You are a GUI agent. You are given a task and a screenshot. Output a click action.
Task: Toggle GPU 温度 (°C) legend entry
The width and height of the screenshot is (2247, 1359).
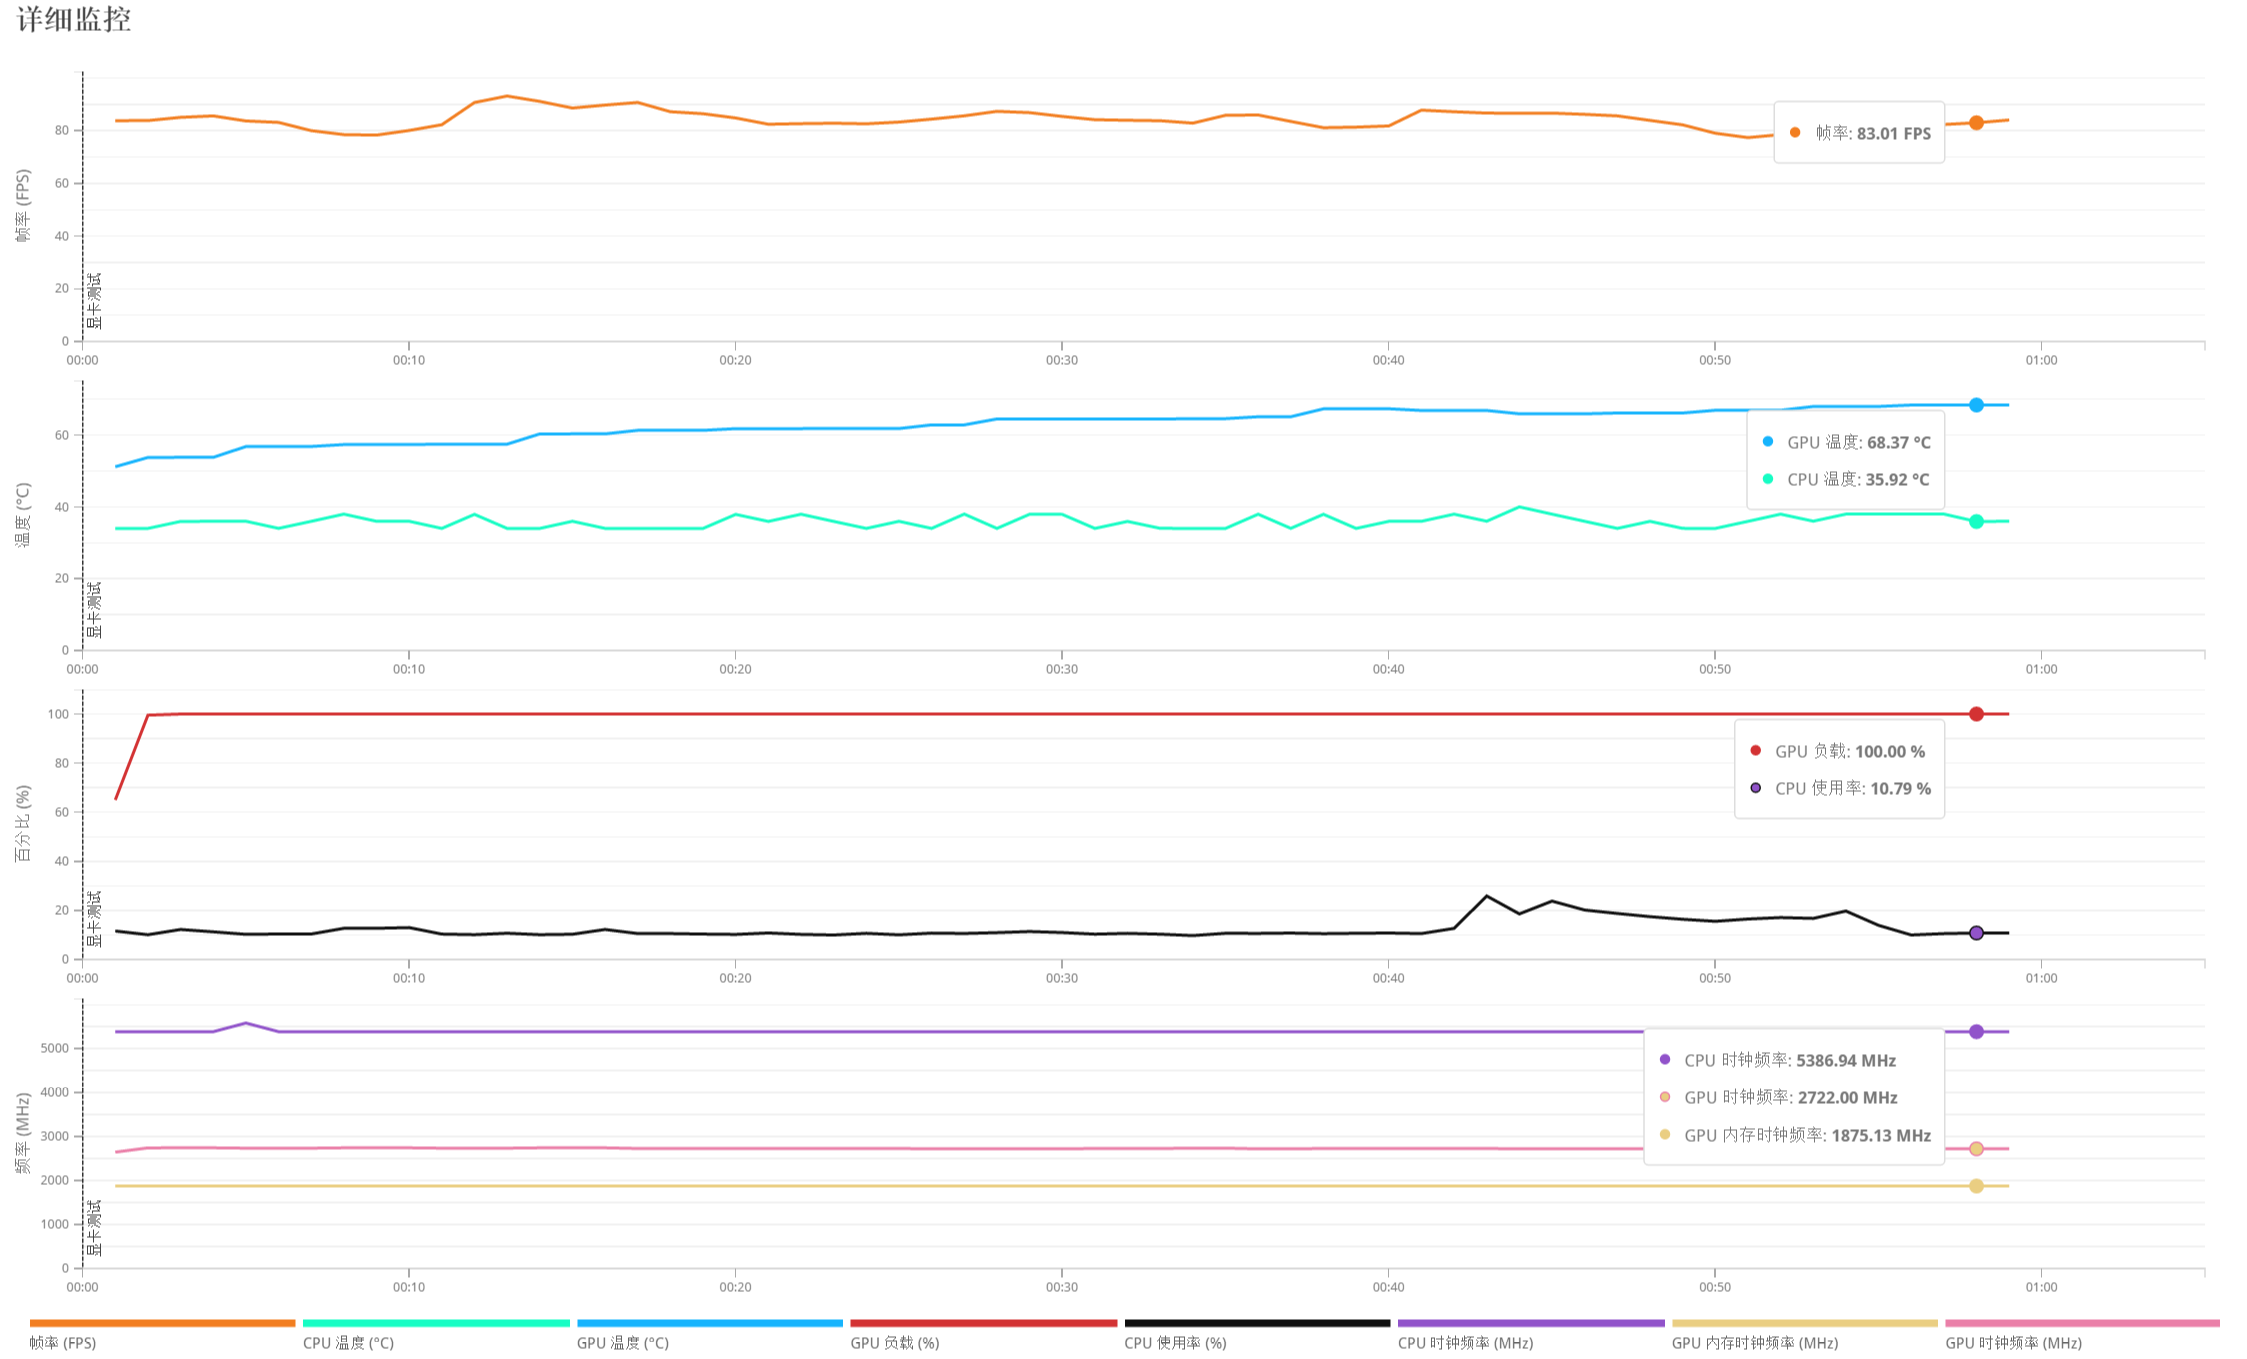point(622,1342)
